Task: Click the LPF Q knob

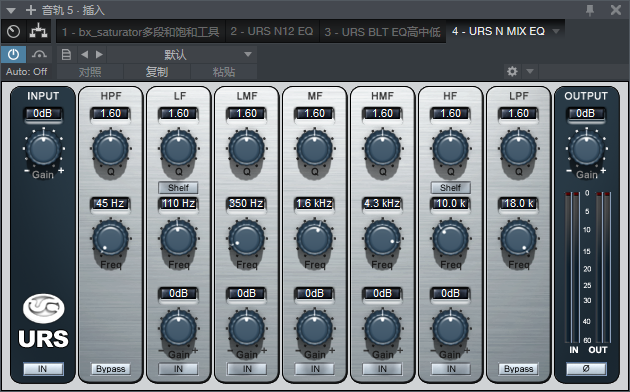Action: point(518,149)
